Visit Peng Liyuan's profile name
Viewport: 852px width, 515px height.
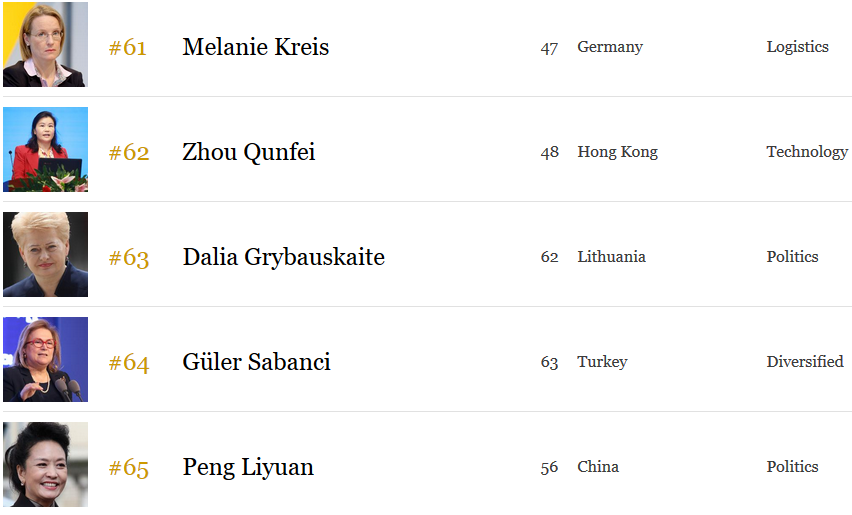248,467
